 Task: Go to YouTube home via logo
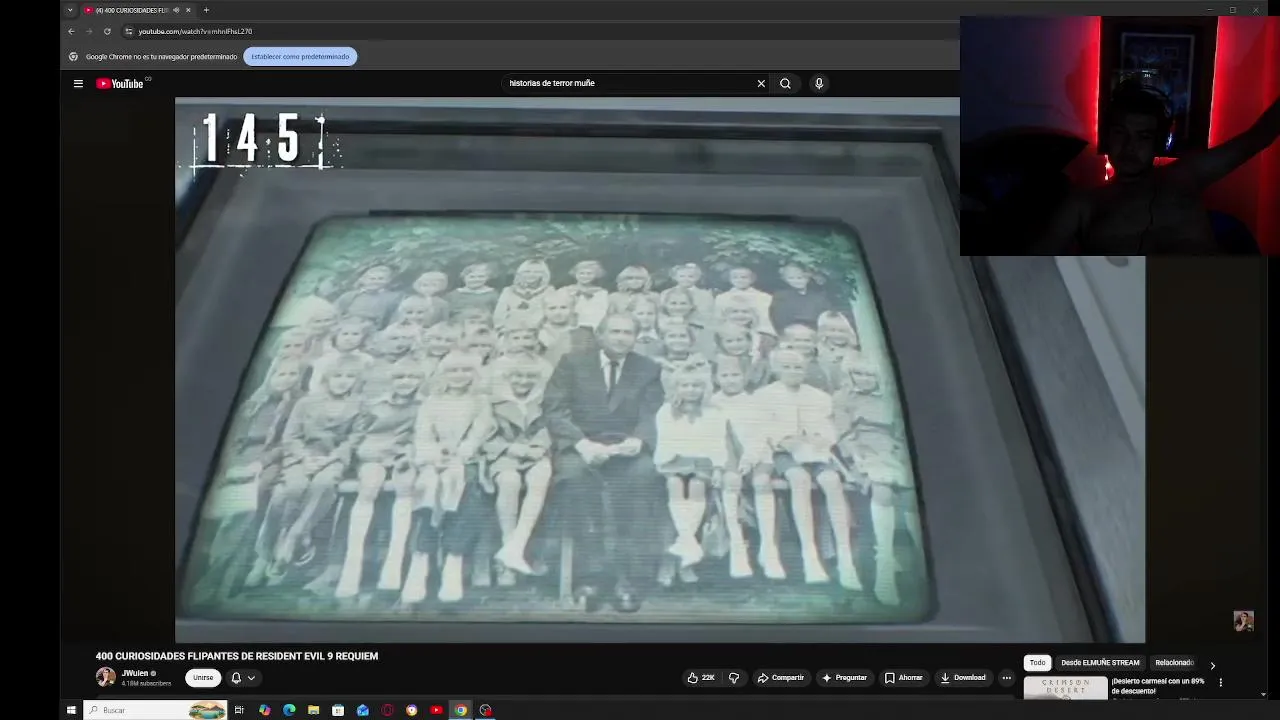pos(120,84)
